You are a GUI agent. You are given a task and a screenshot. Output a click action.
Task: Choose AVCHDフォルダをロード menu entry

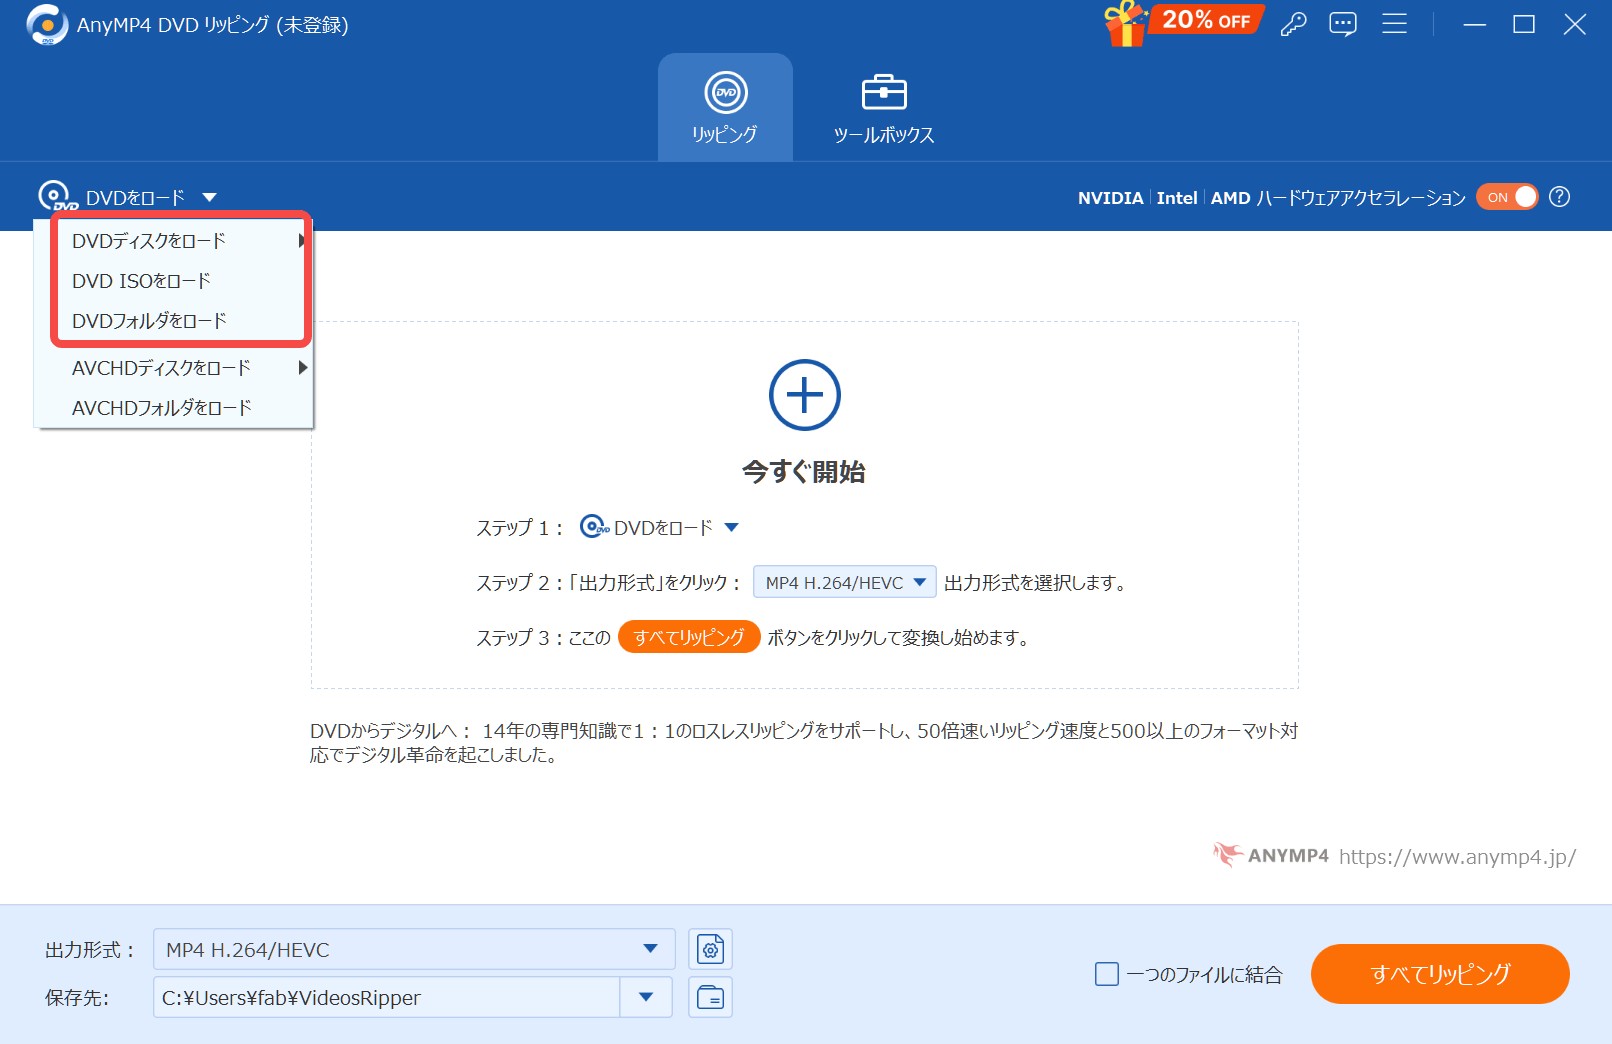click(161, 408)
